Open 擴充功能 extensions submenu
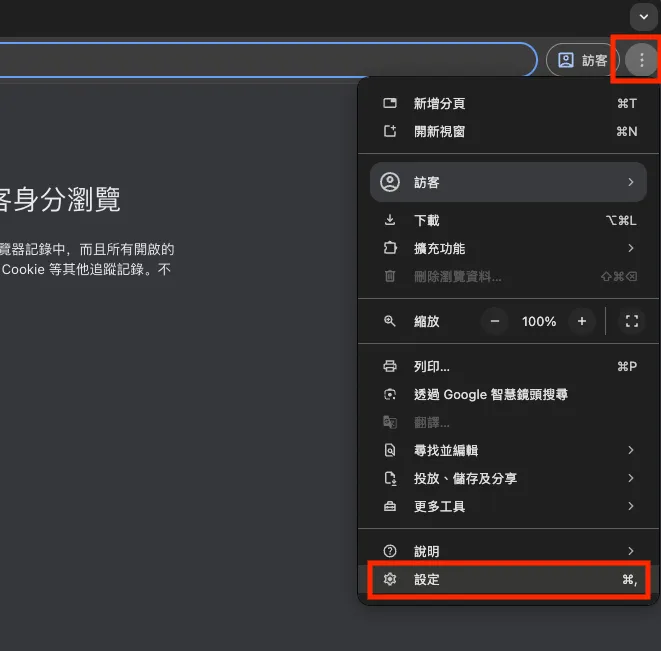Viewport: 661px width, 651px height. [508, 248]
